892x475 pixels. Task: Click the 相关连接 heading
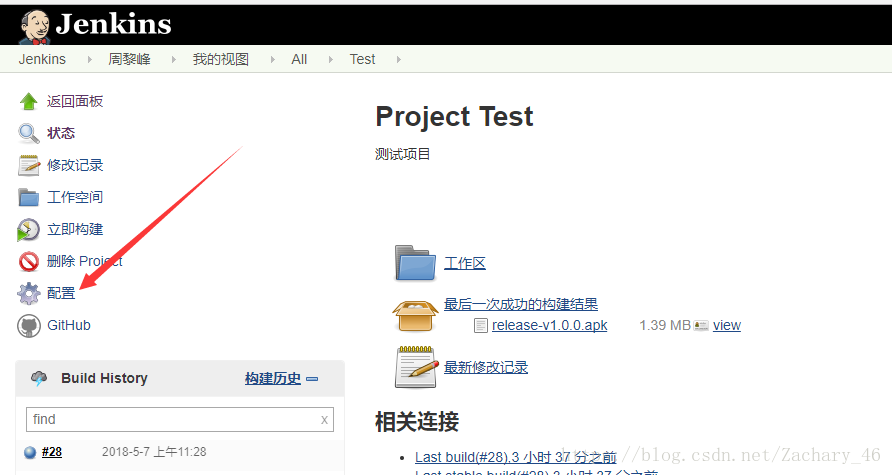pos(417,422)
